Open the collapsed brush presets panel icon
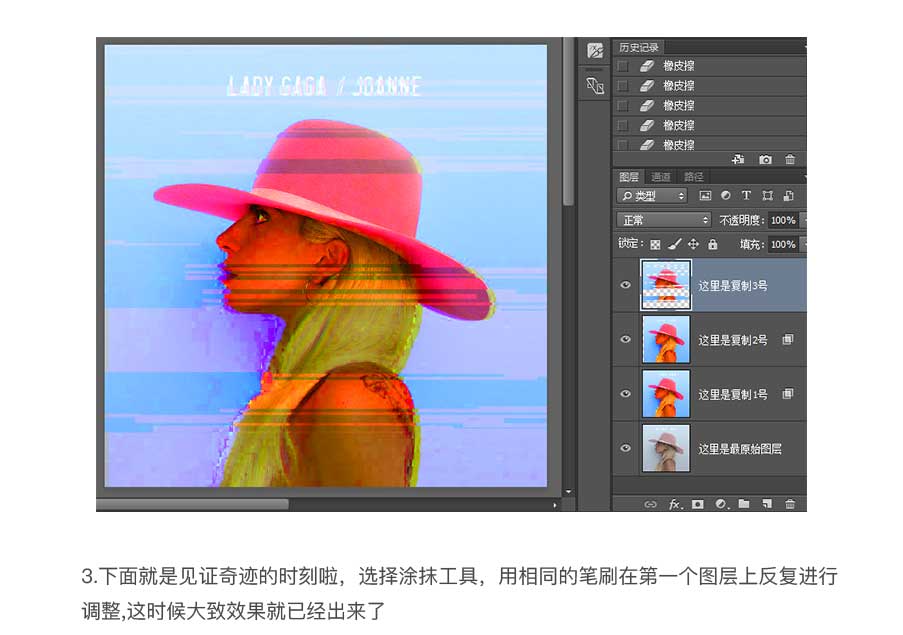The width and height of the screenshot is (903, 635). pos(595,51)
